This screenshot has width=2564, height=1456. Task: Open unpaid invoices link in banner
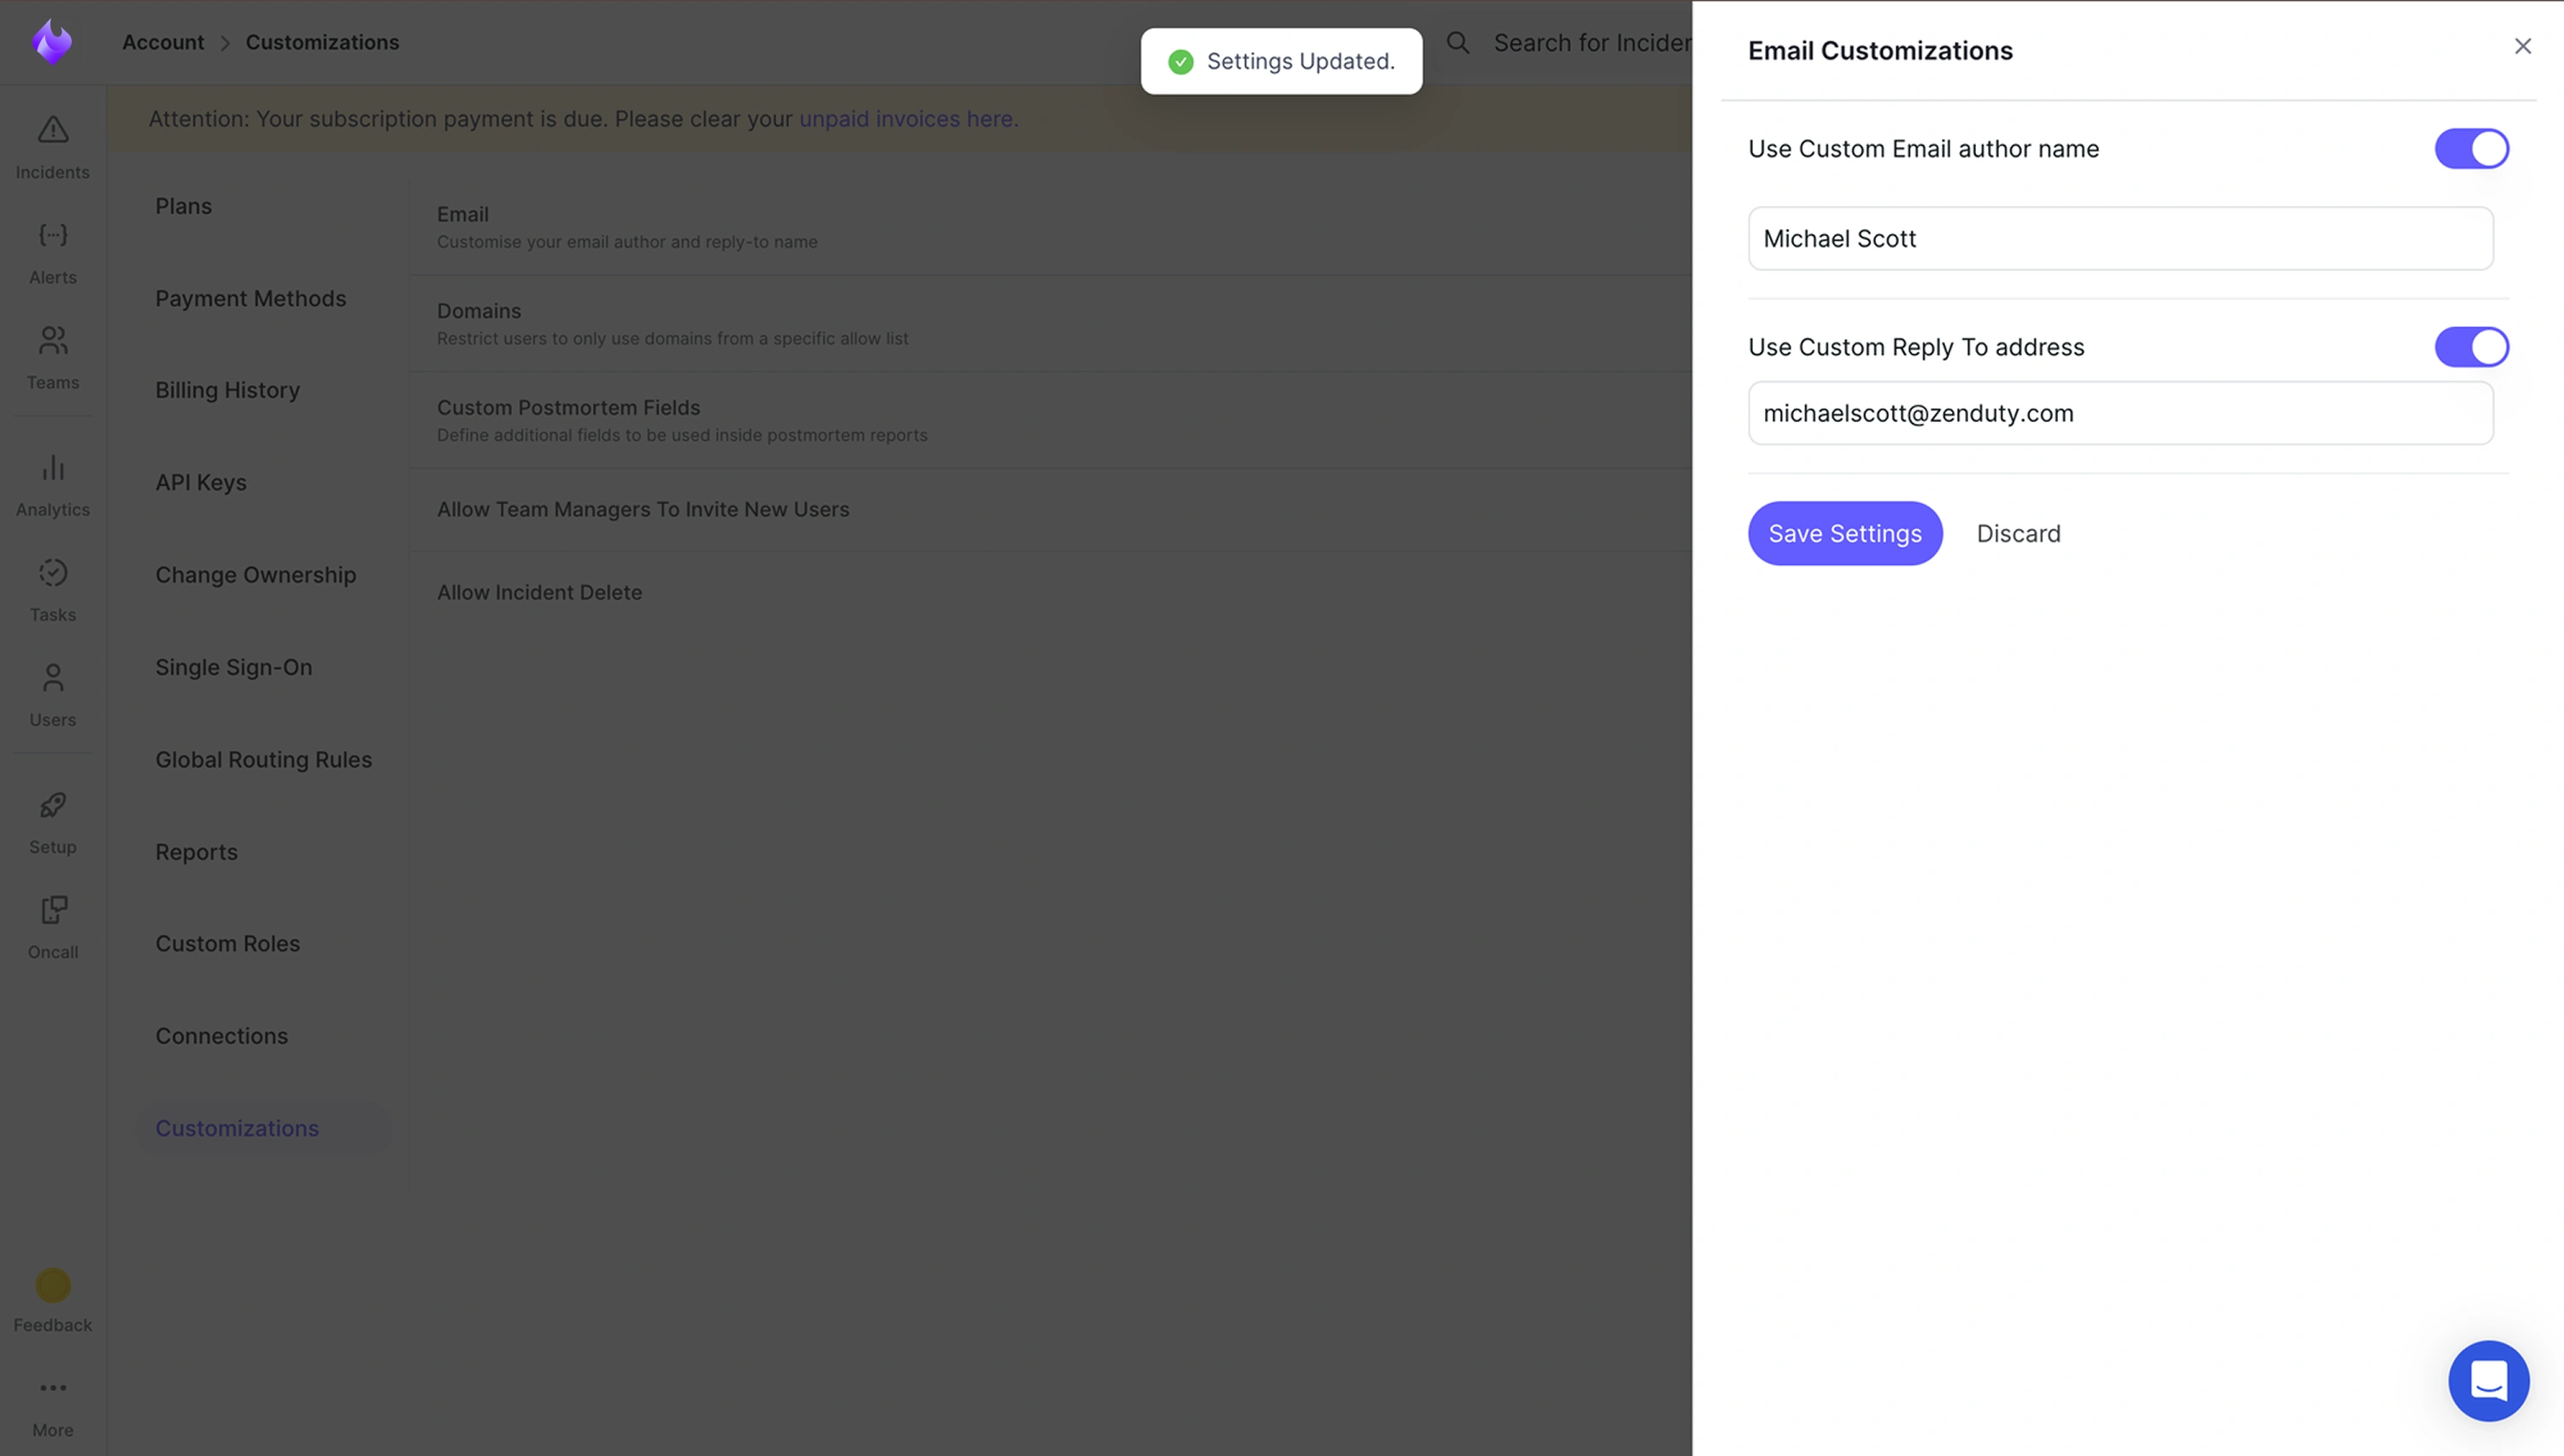pos(906,119)
